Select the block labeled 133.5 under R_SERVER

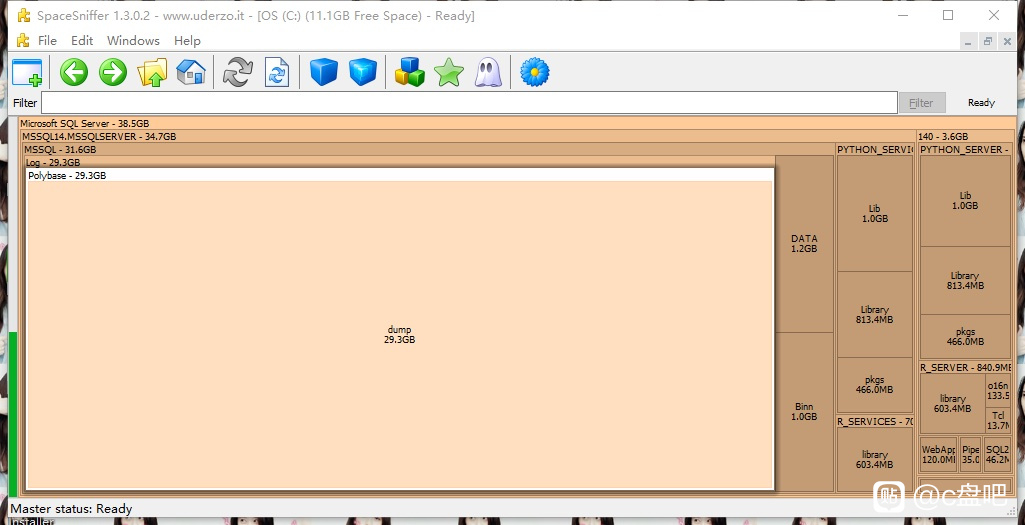[x=998, y=390]
